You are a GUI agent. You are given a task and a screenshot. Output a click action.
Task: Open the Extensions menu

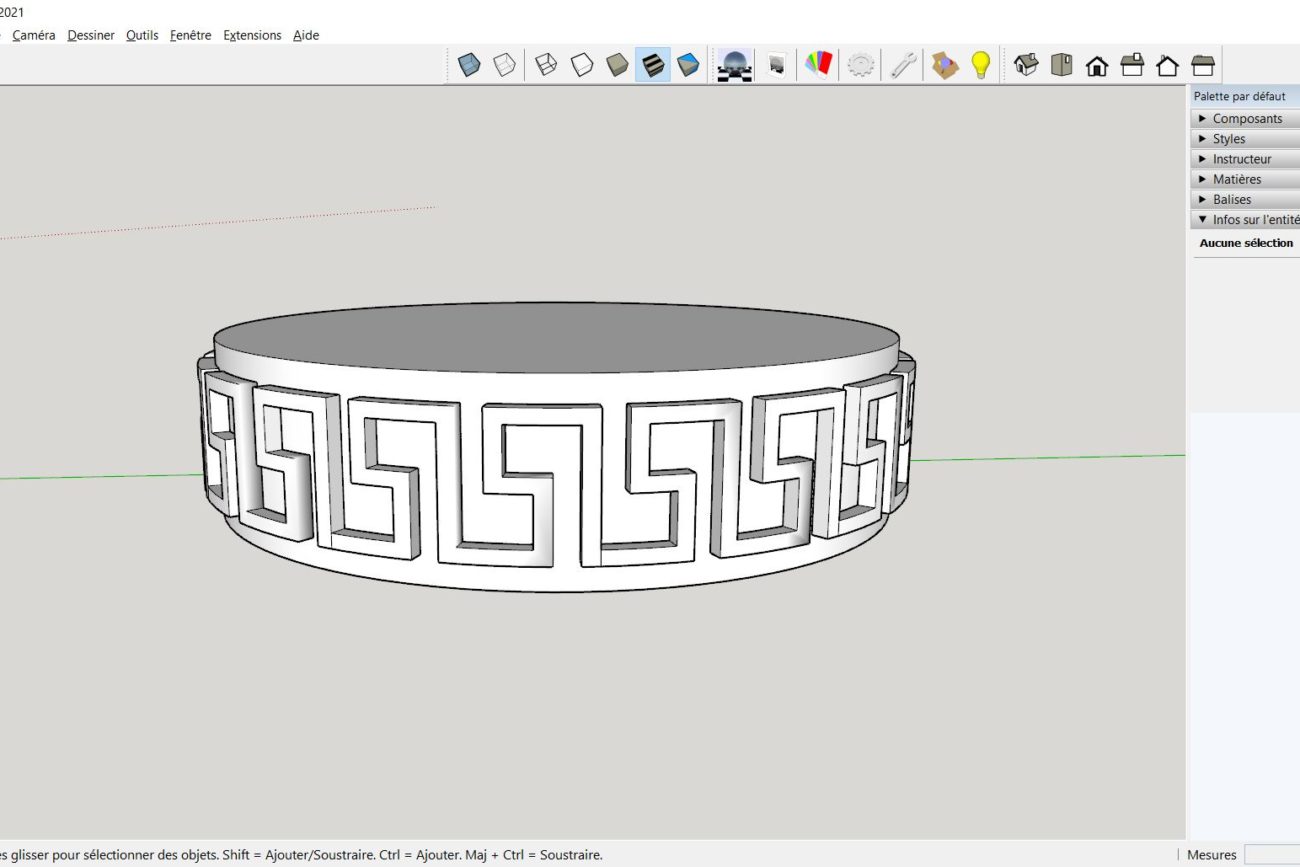252,35
